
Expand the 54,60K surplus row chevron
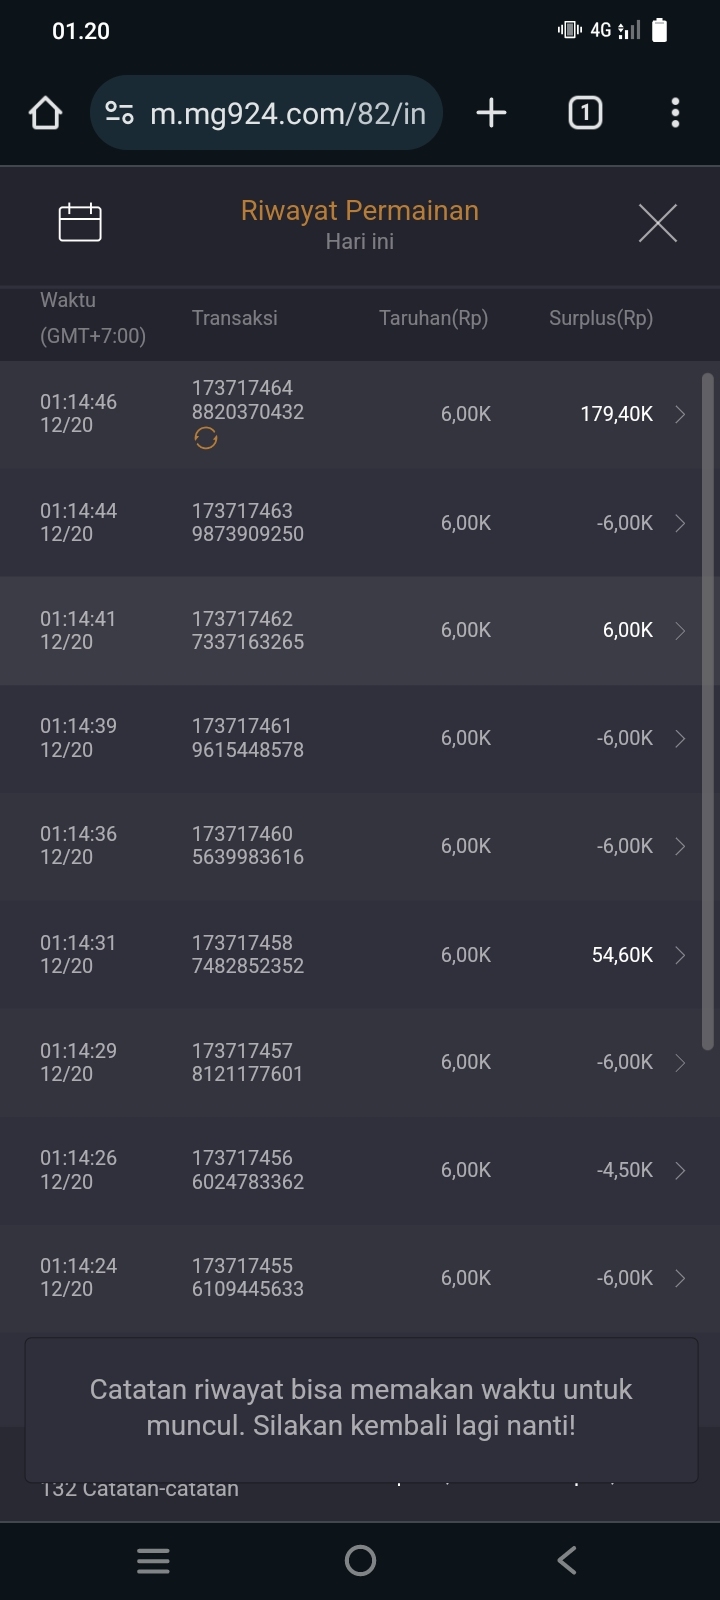tap(680, 955)
